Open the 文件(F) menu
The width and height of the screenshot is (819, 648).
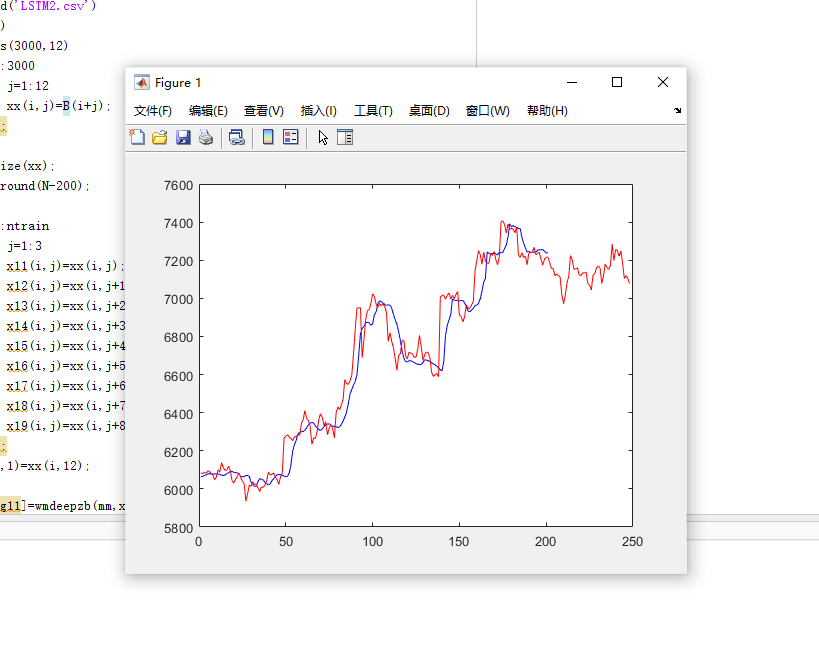coord(153,111)
